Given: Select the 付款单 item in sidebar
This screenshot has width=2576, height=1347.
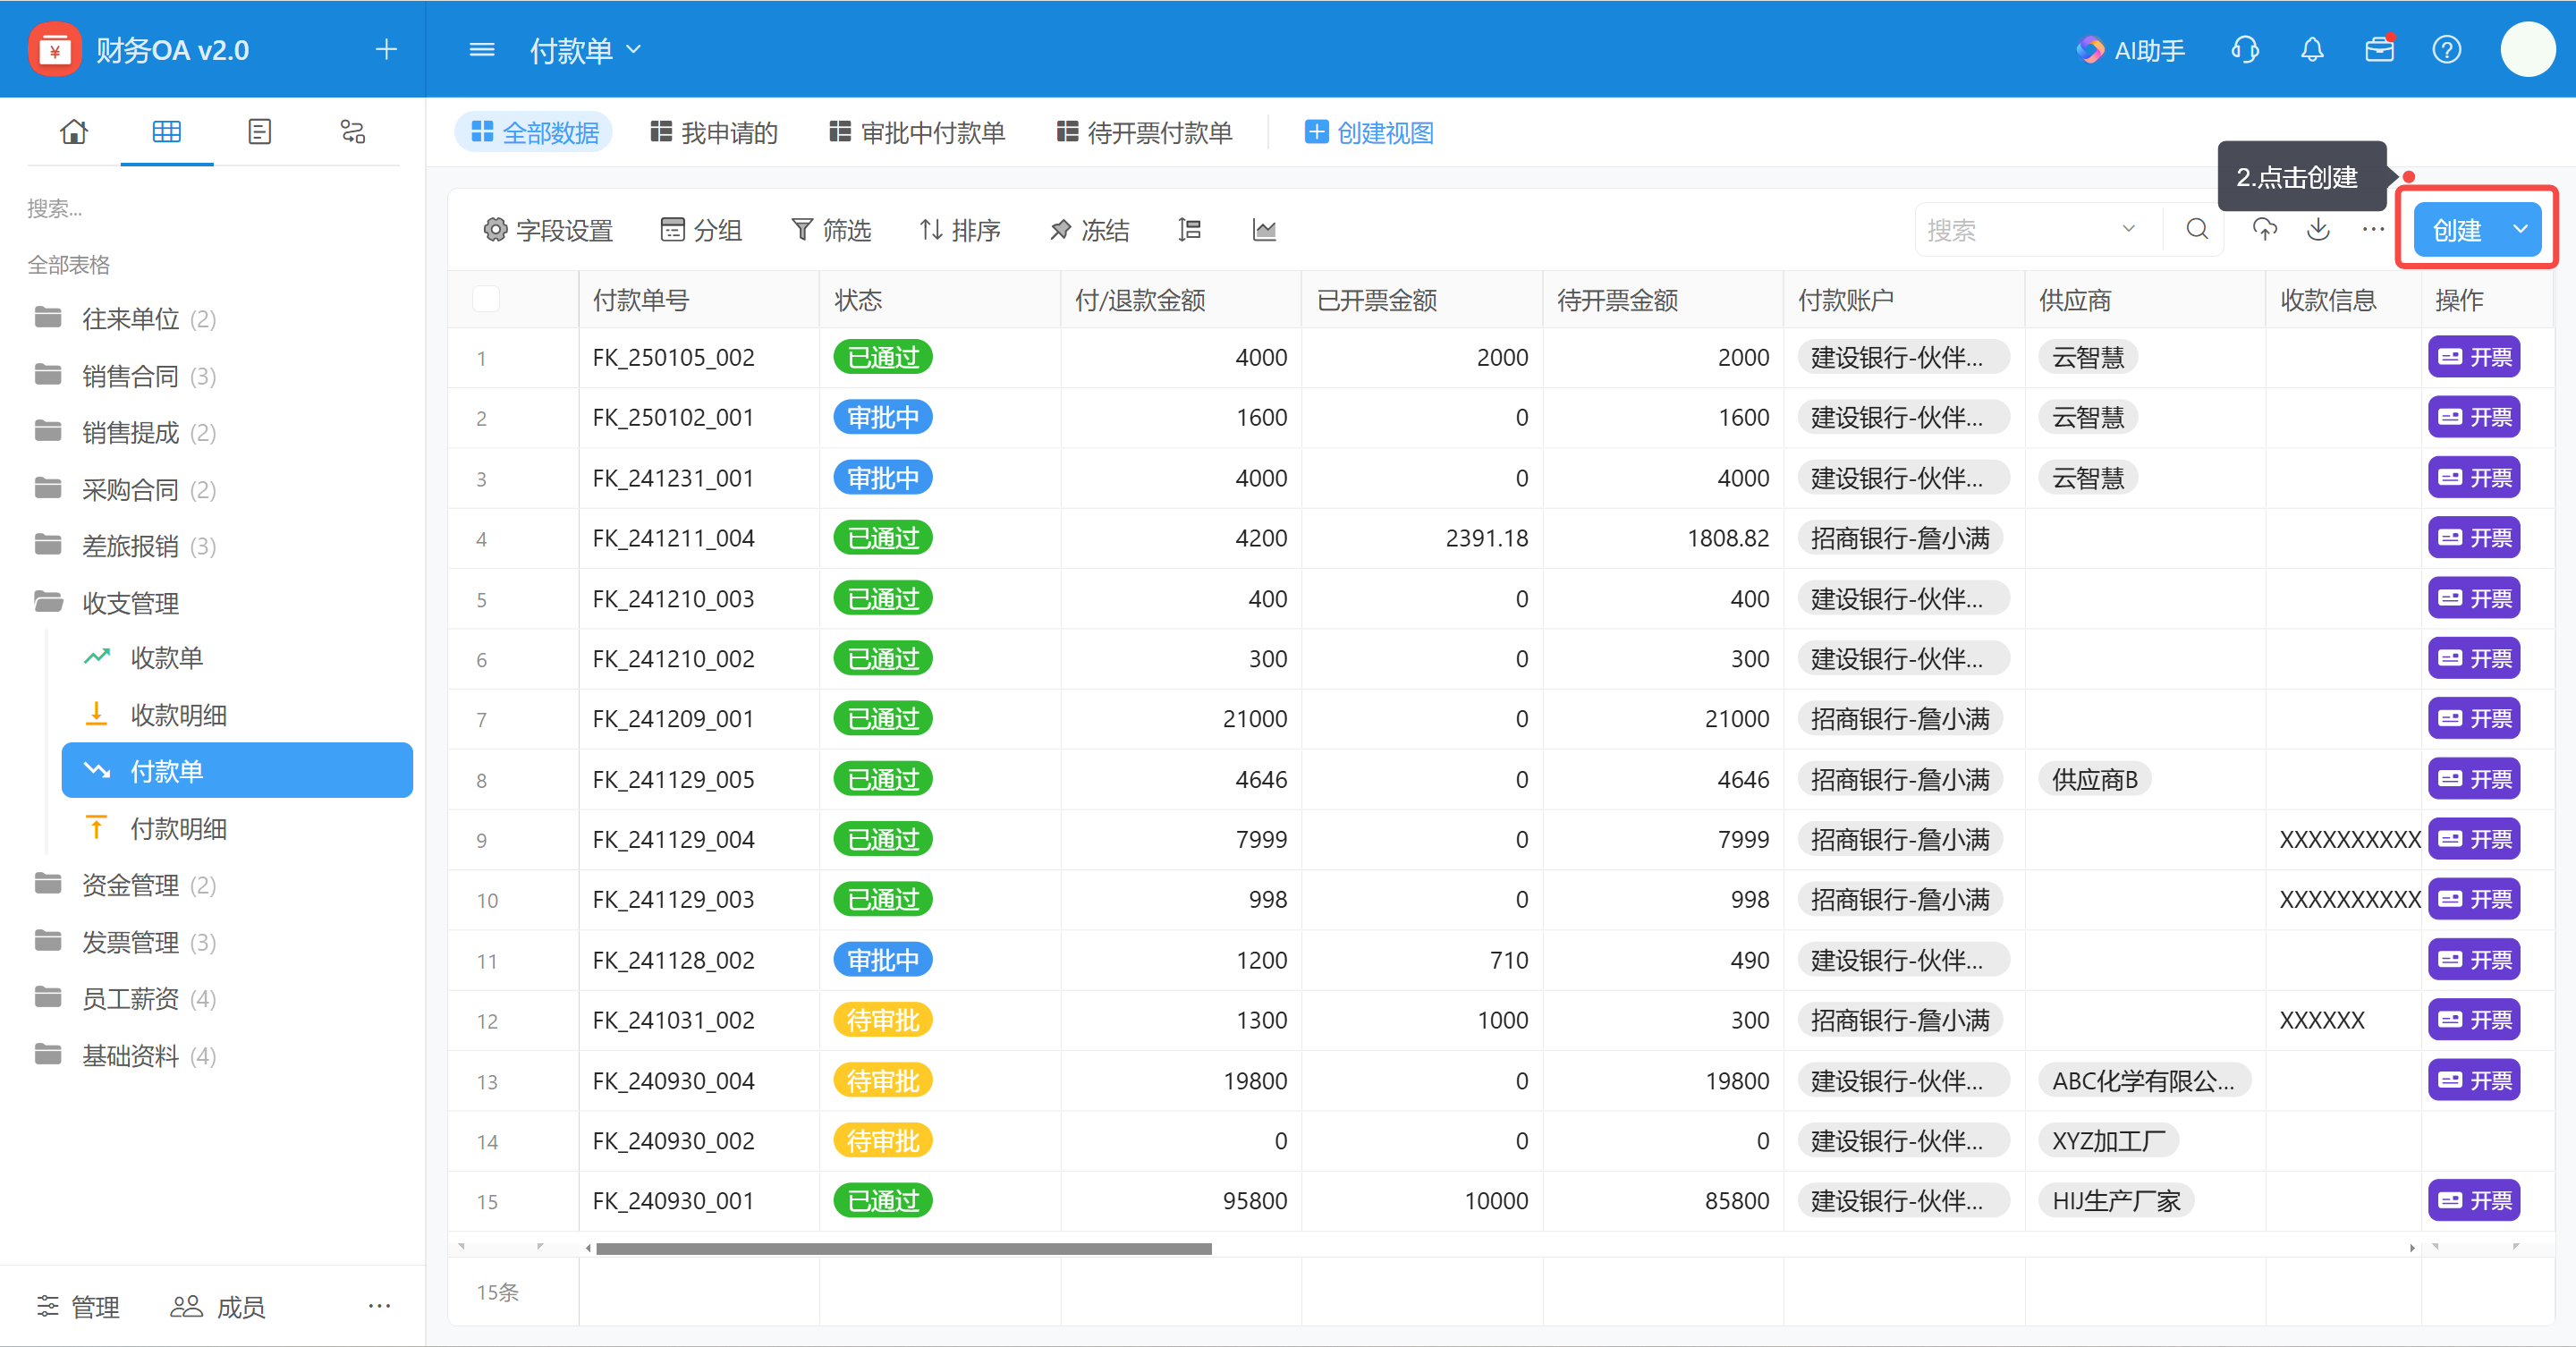Looking at the screenshot, I should tap(237, 771).
